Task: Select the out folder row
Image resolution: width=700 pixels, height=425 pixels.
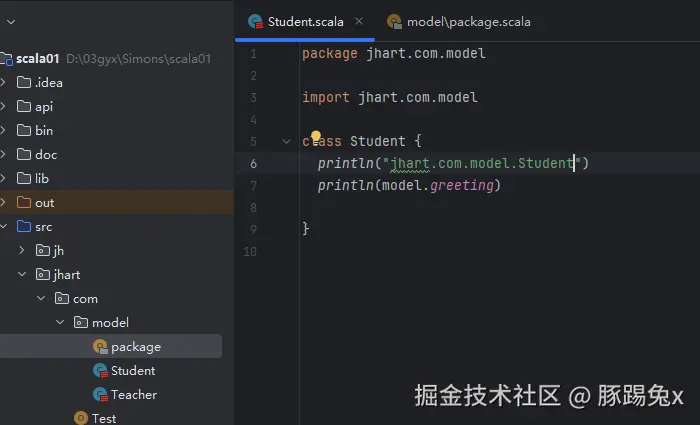Action: point(117,202)
